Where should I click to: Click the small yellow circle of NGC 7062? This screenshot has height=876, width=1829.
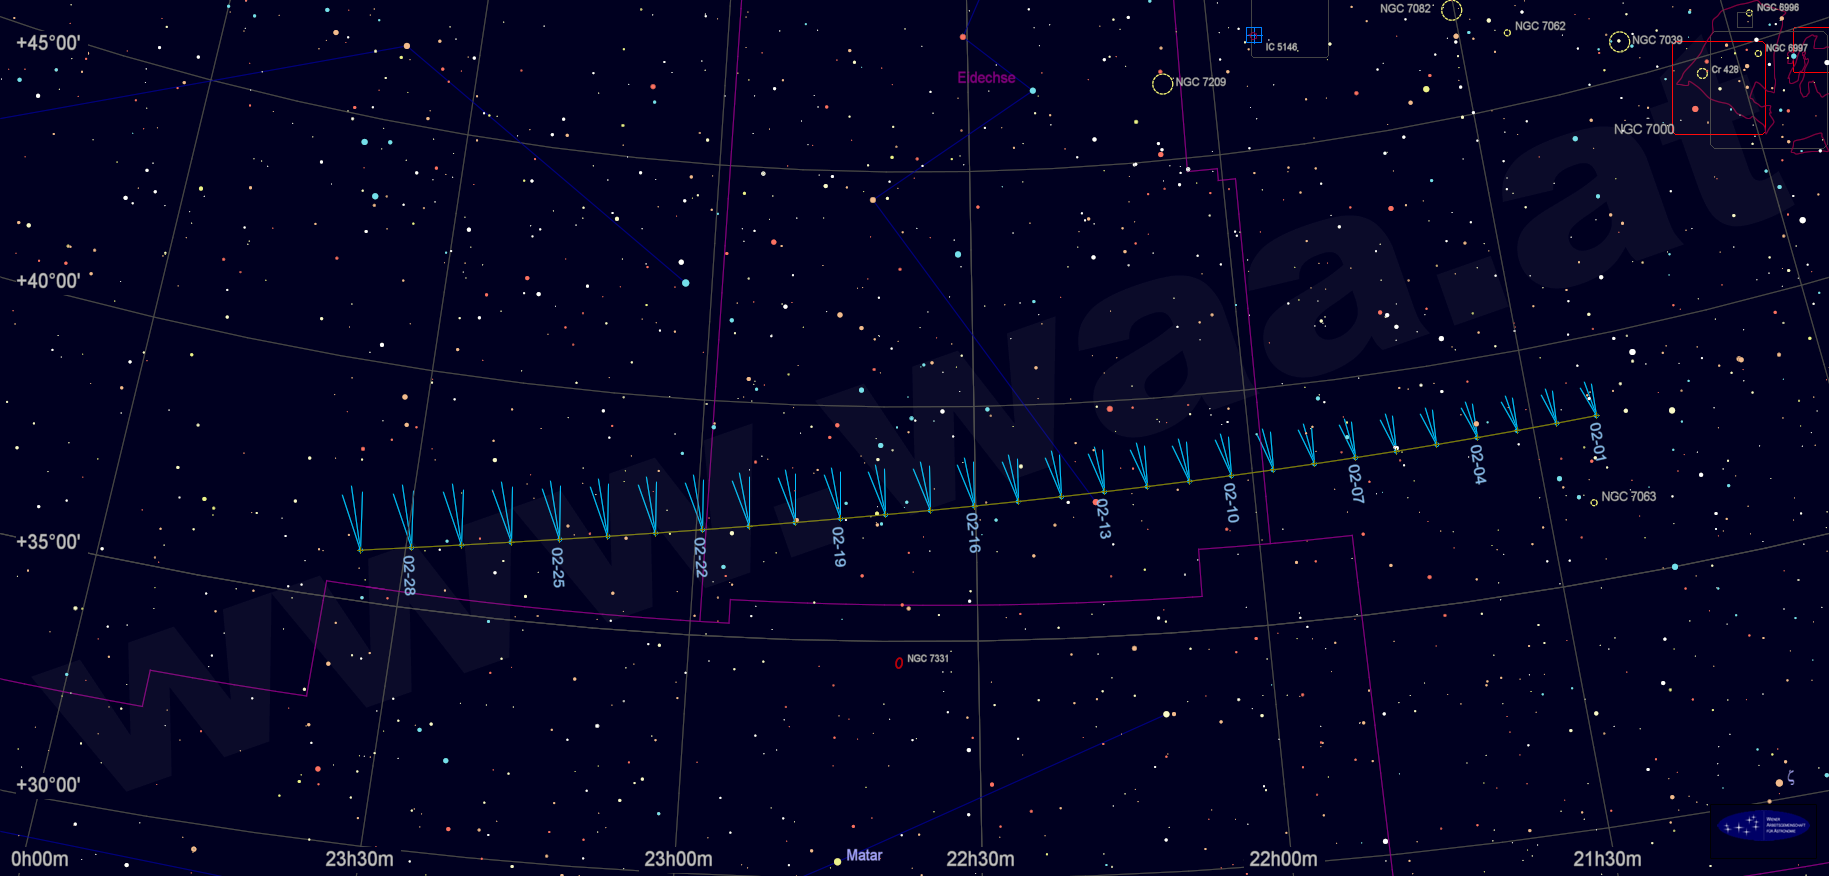[x=1507, y=33]
